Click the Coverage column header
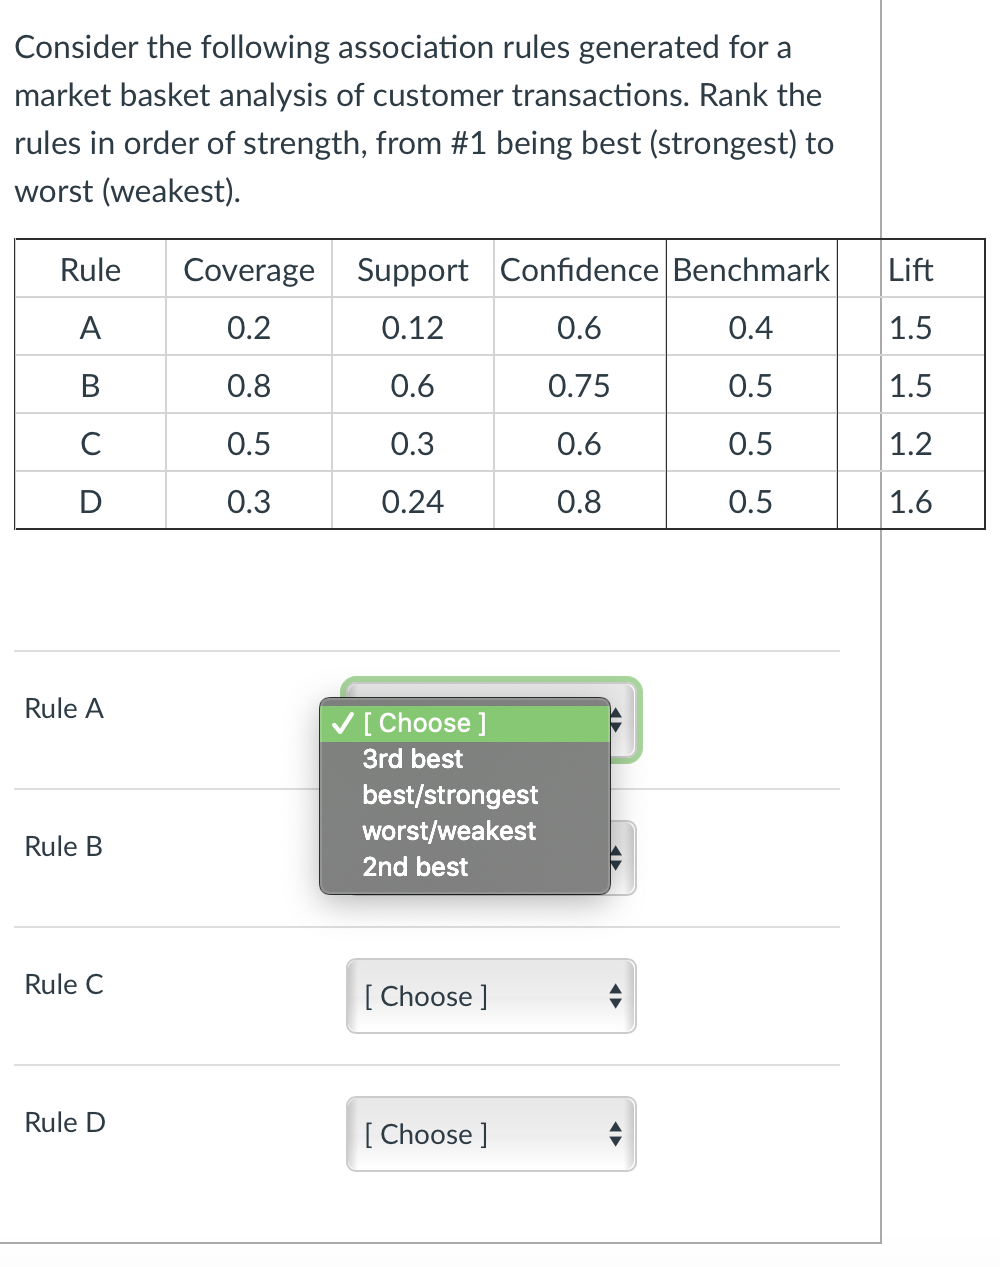 coord(249,270)
